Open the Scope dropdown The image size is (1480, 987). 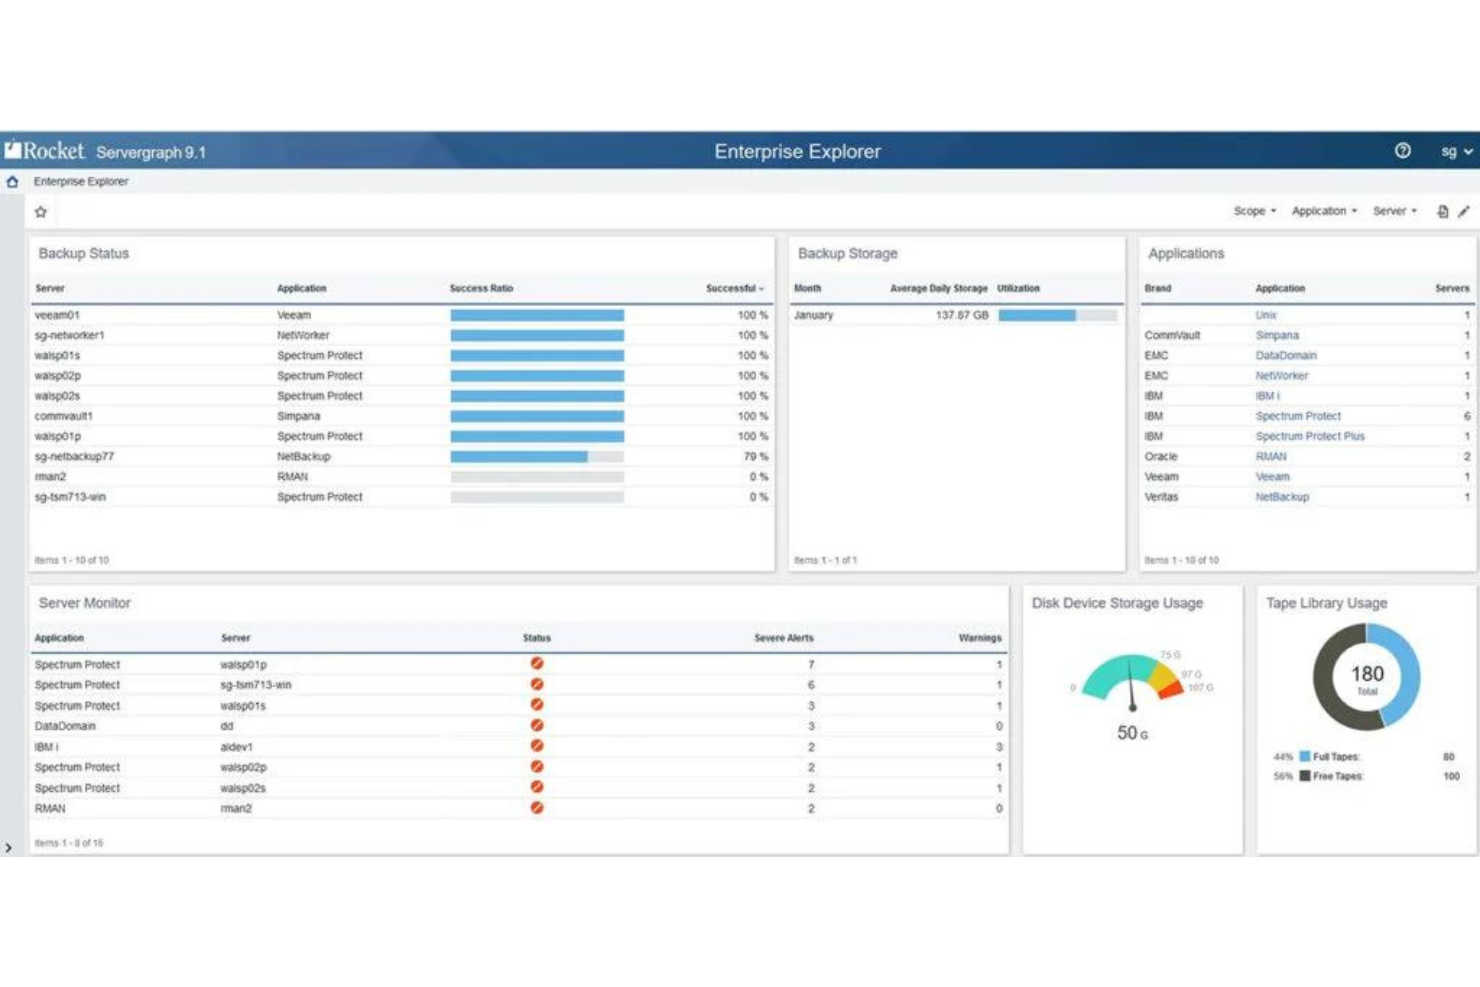[1253, 211]
